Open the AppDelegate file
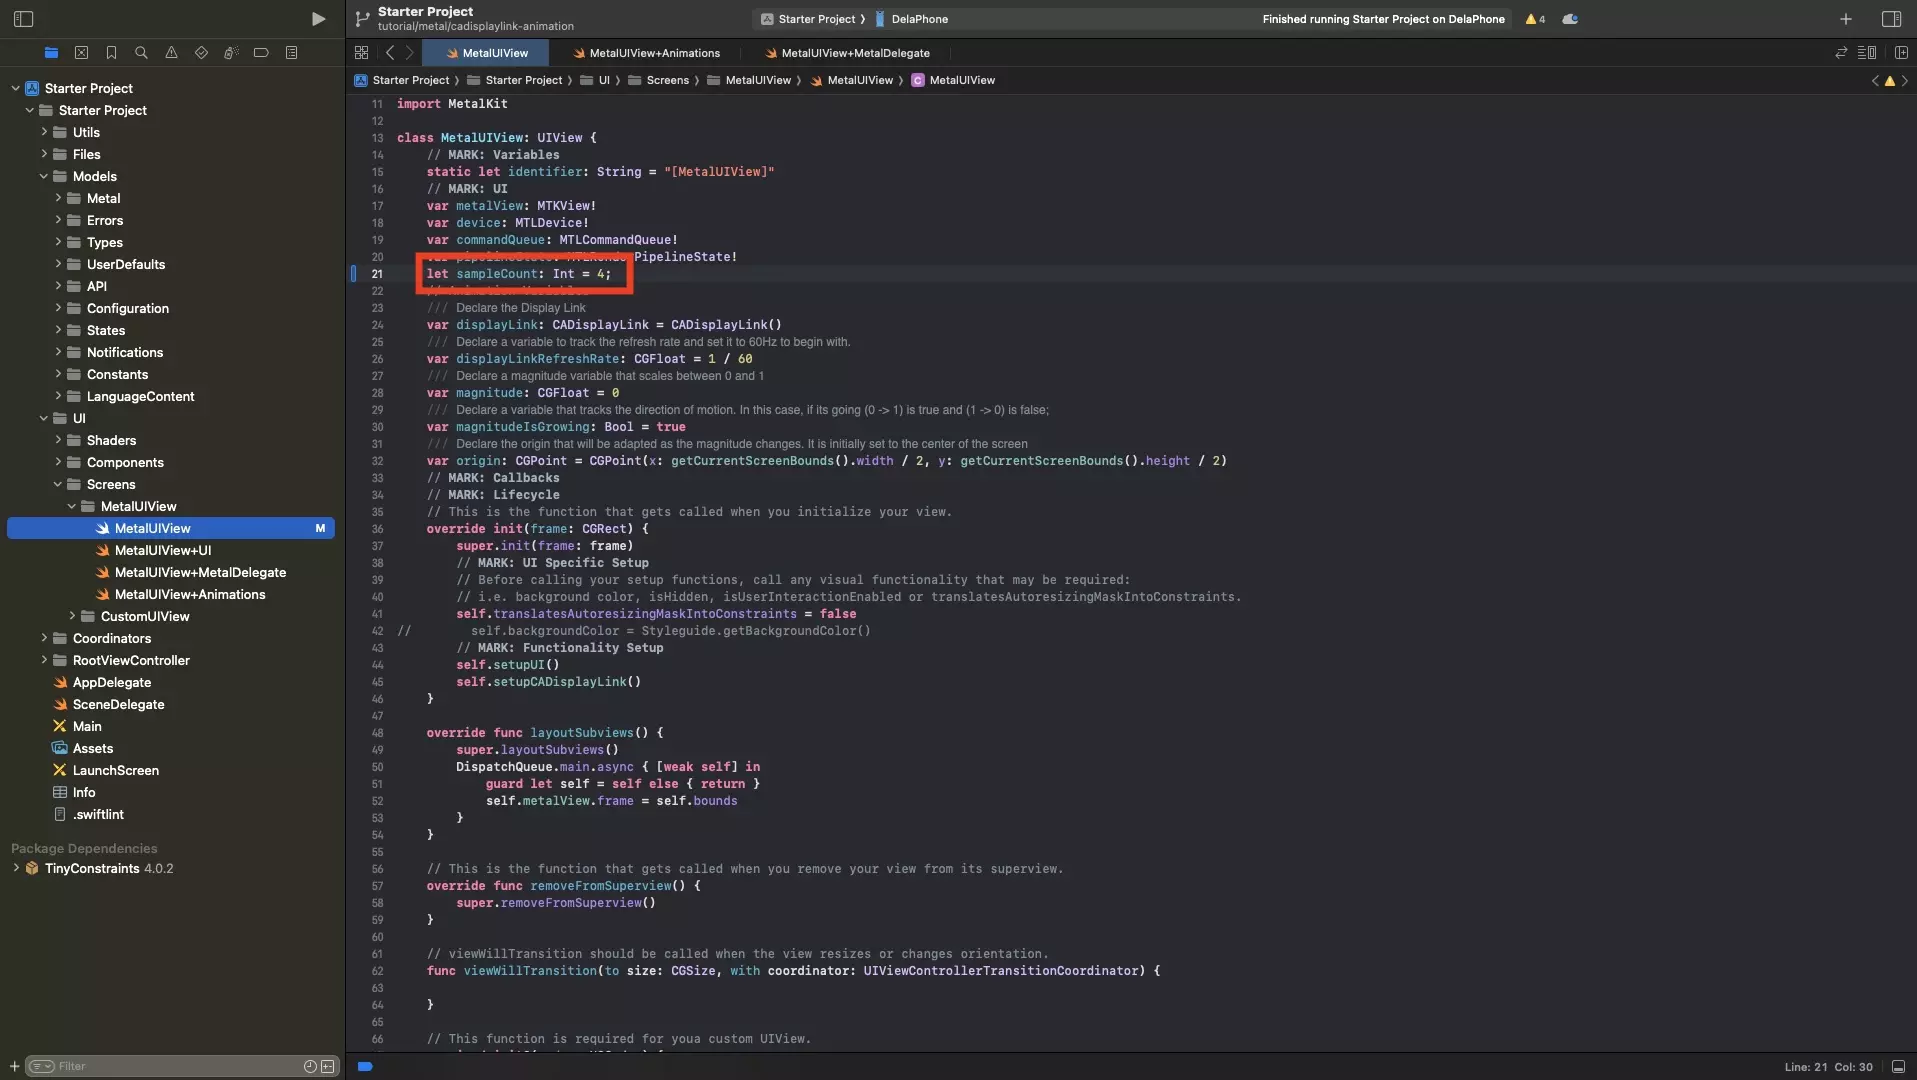1917x1080 pixels. 111,682
